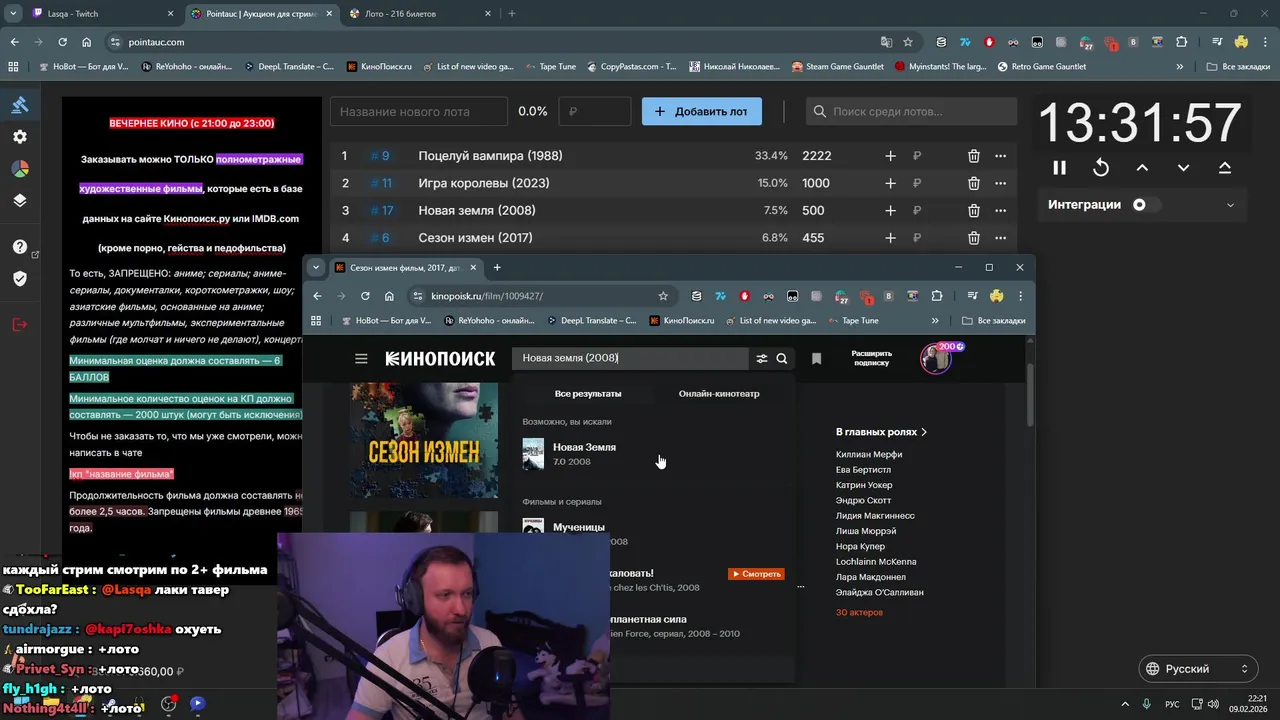
Task: Open actor Киллиан Мерфи page
Action: pos(869,455)
